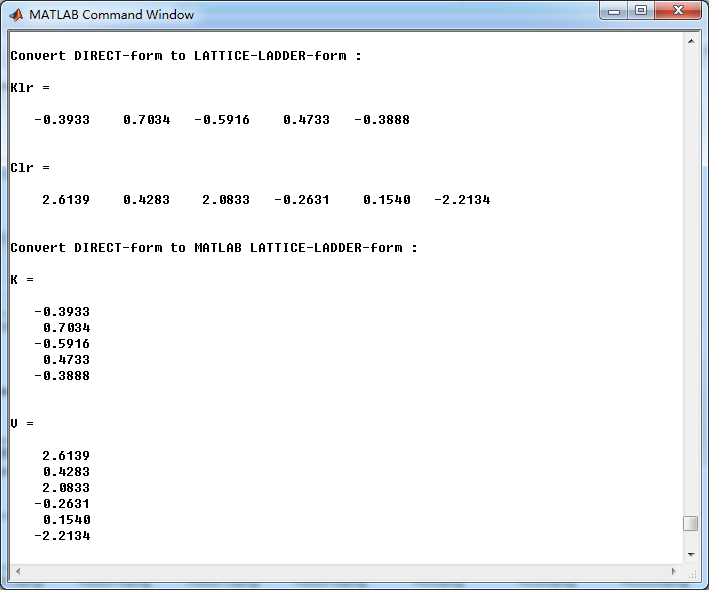Minimize the MATLAB Command Window
The width and height of the screenshot is (709, 590).
pos(614,11)
